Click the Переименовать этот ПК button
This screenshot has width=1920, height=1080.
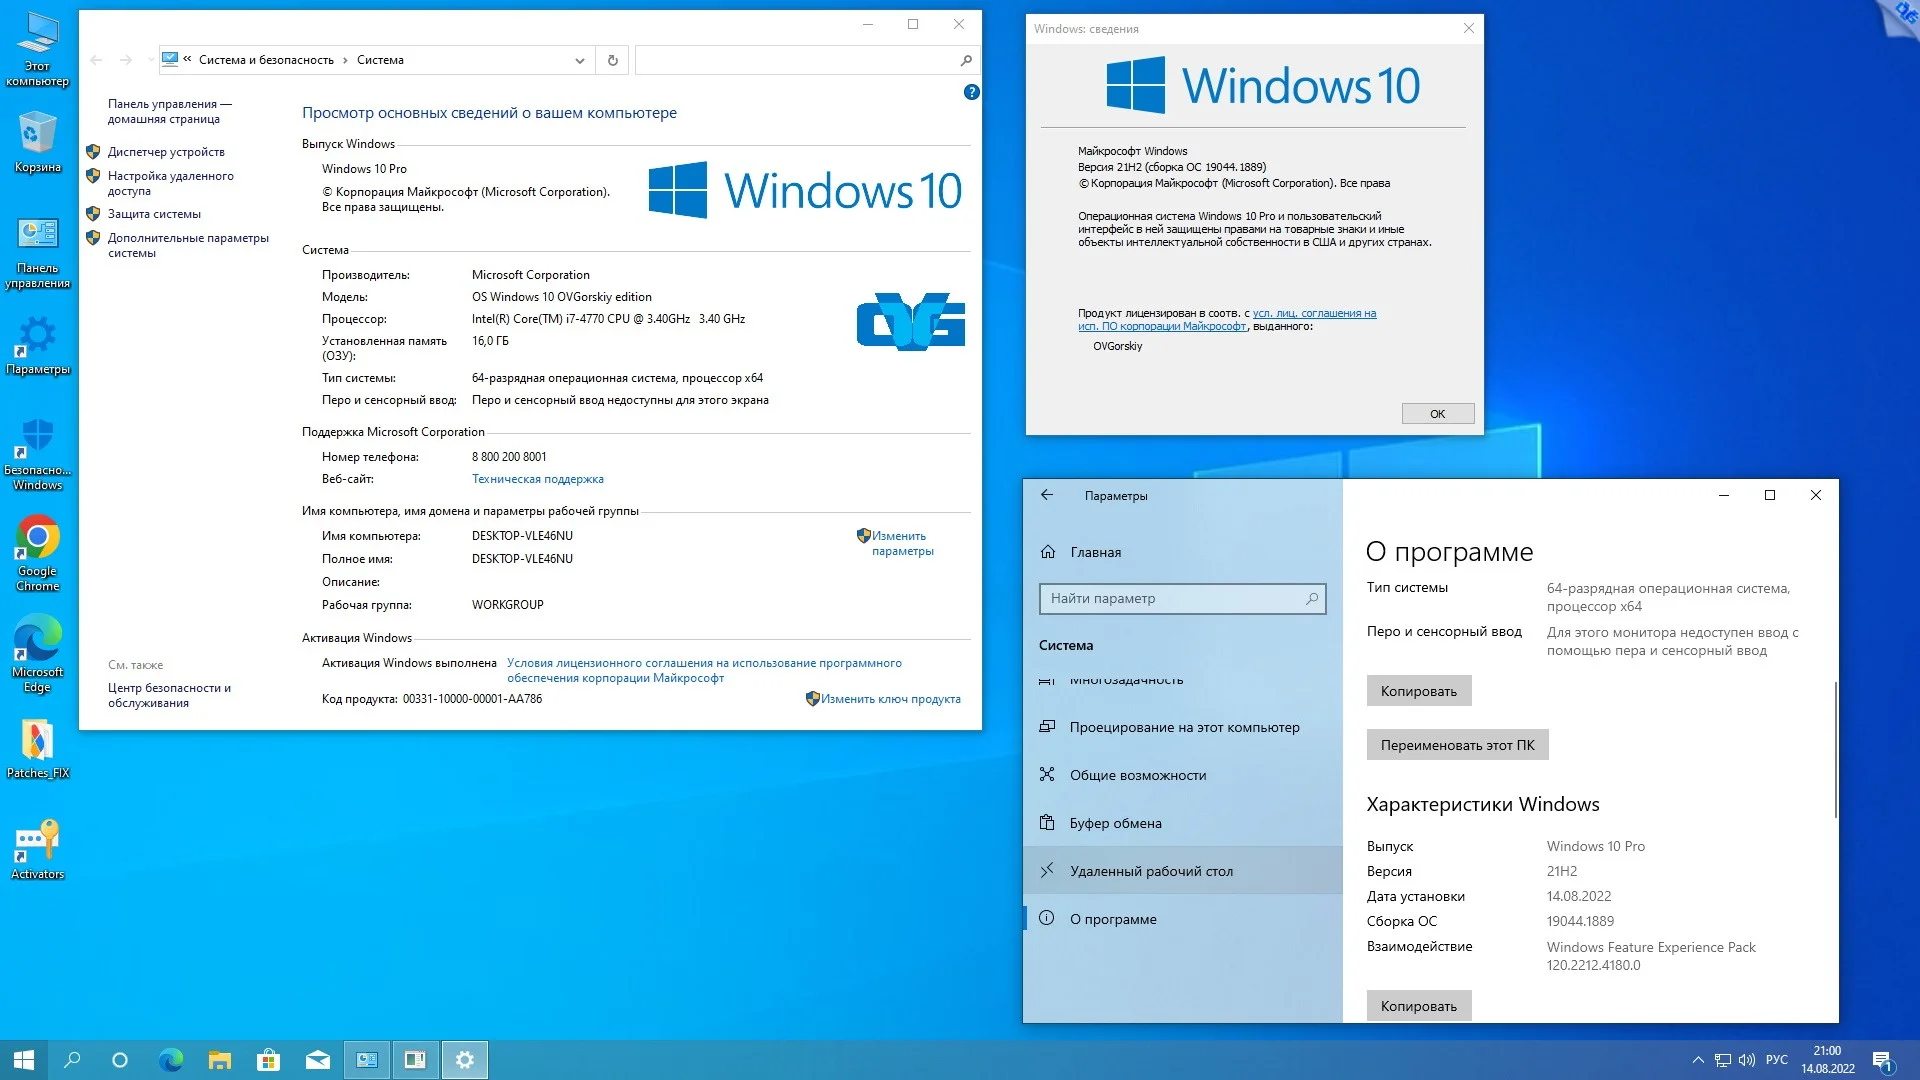click(x=1456, y=745)
